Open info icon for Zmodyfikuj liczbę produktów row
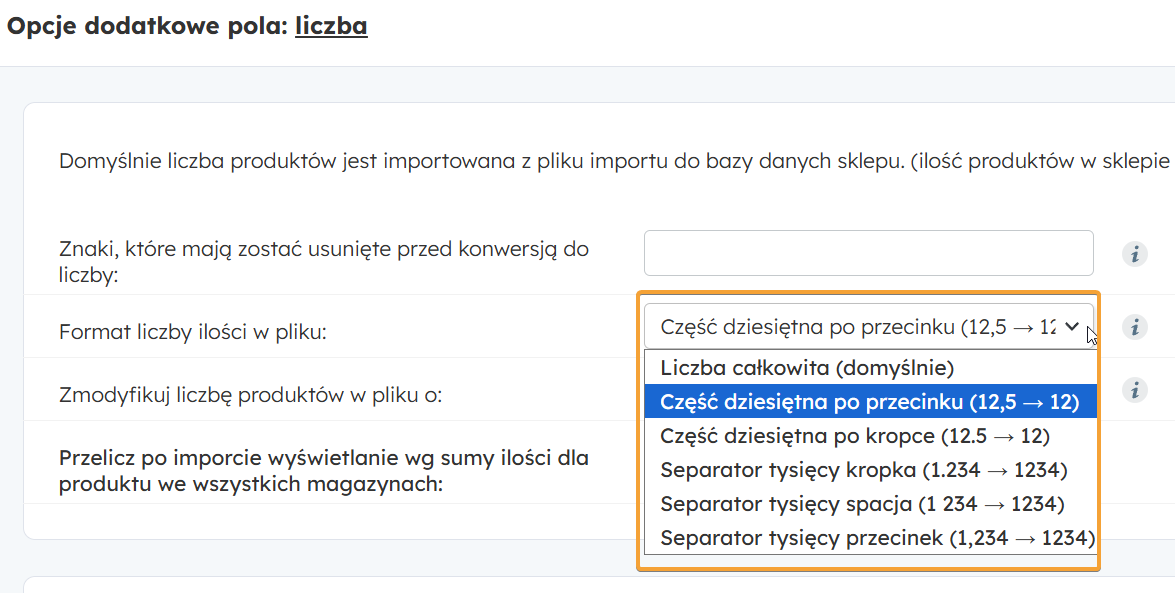Image resolution: width=1175 pixels, height=593 pixels. pos(1135,390)
